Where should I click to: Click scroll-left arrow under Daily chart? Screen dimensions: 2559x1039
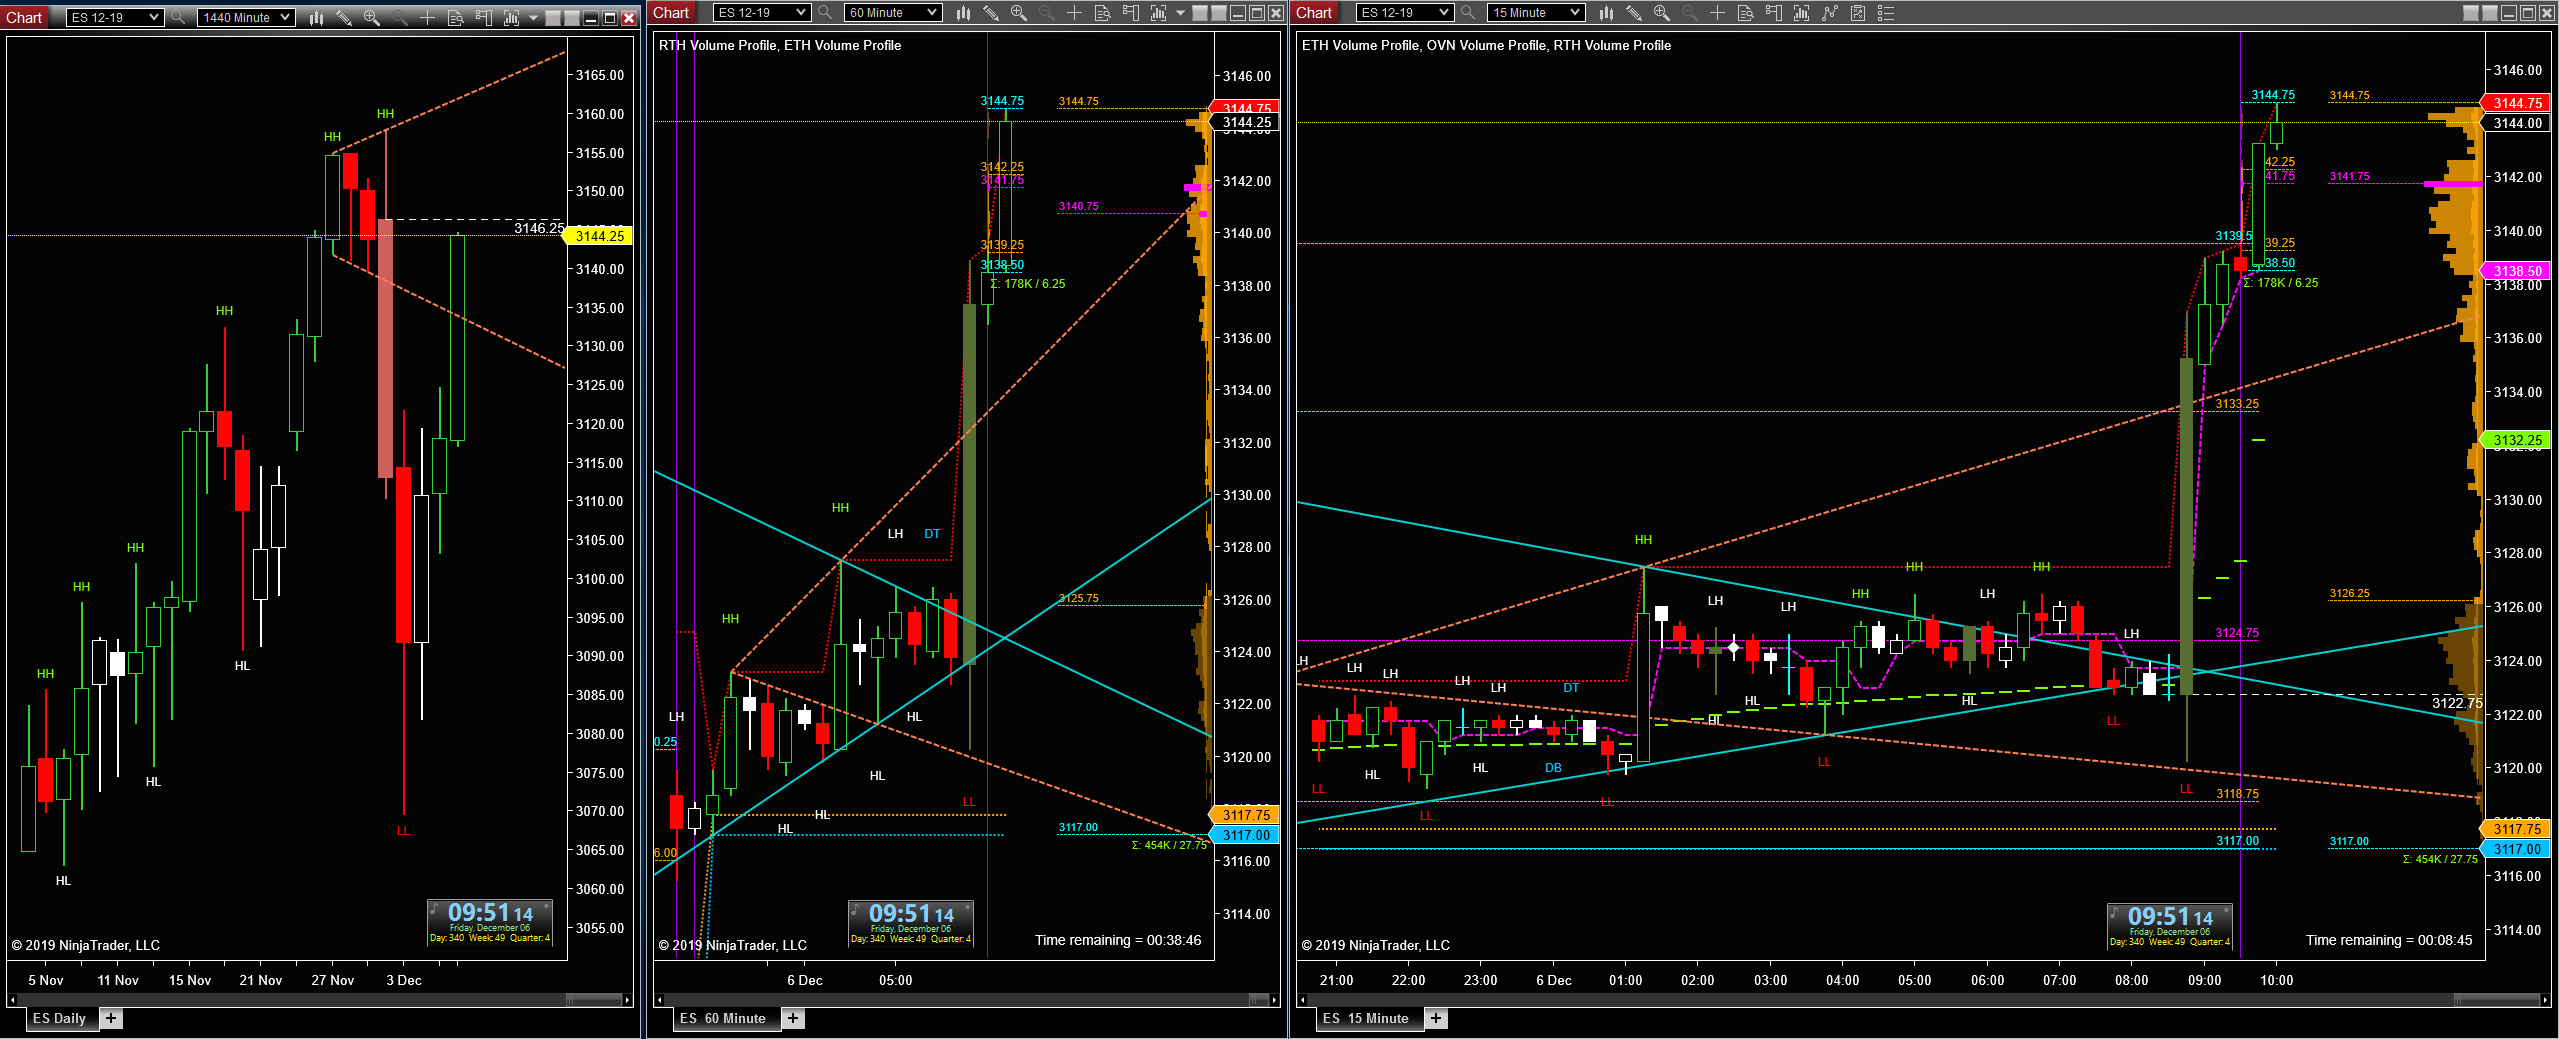[12, 999]
